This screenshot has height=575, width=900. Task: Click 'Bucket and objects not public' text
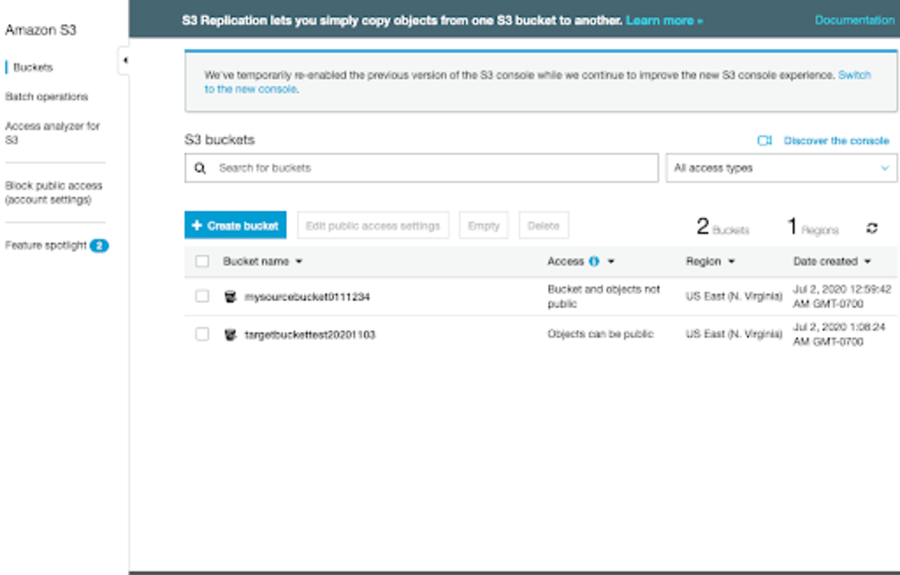(x=604, y=296)
